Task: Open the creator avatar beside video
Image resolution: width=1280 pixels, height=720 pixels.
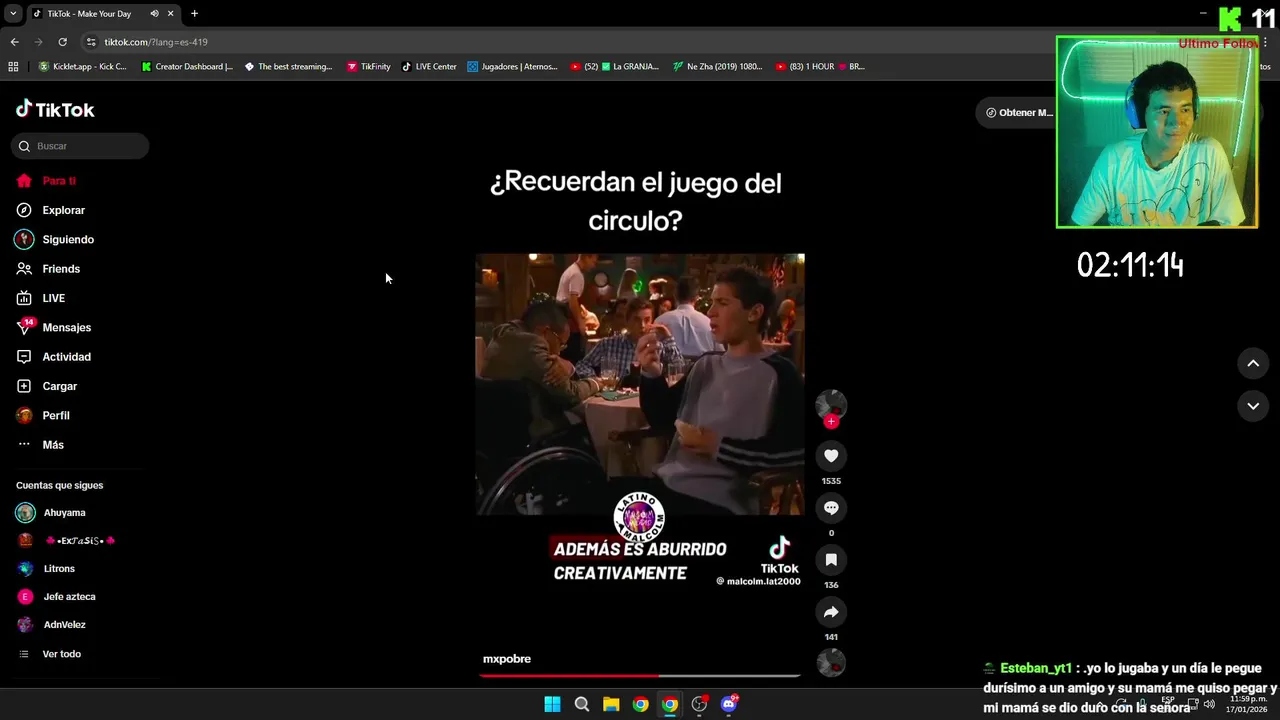Action: click(831, 404)
